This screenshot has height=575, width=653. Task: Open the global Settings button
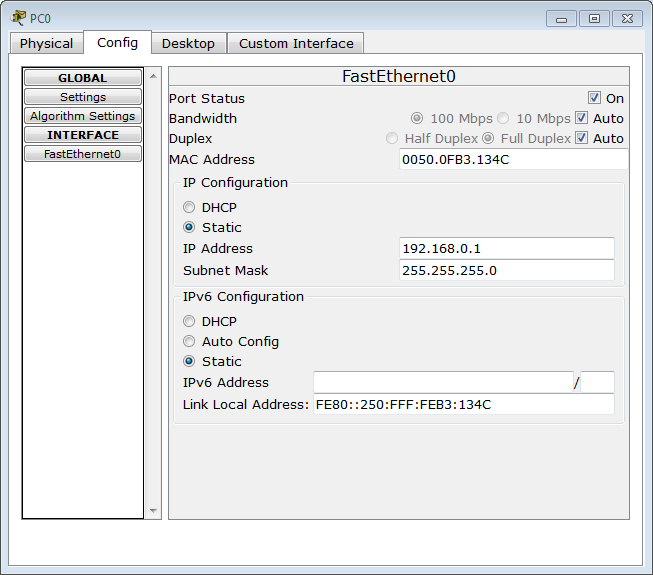pos(83,97)
